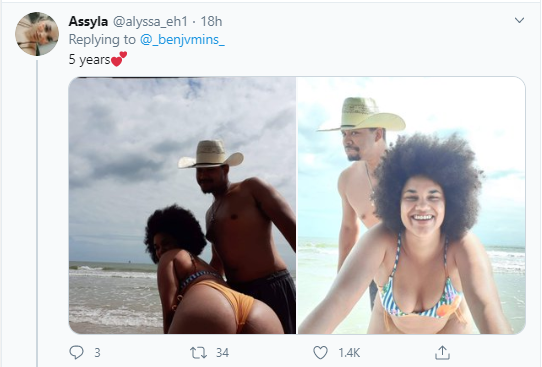This screenshot has width=542, height=367.
Task: Open the Assyla display name profile
Action: tap(88, 21)
